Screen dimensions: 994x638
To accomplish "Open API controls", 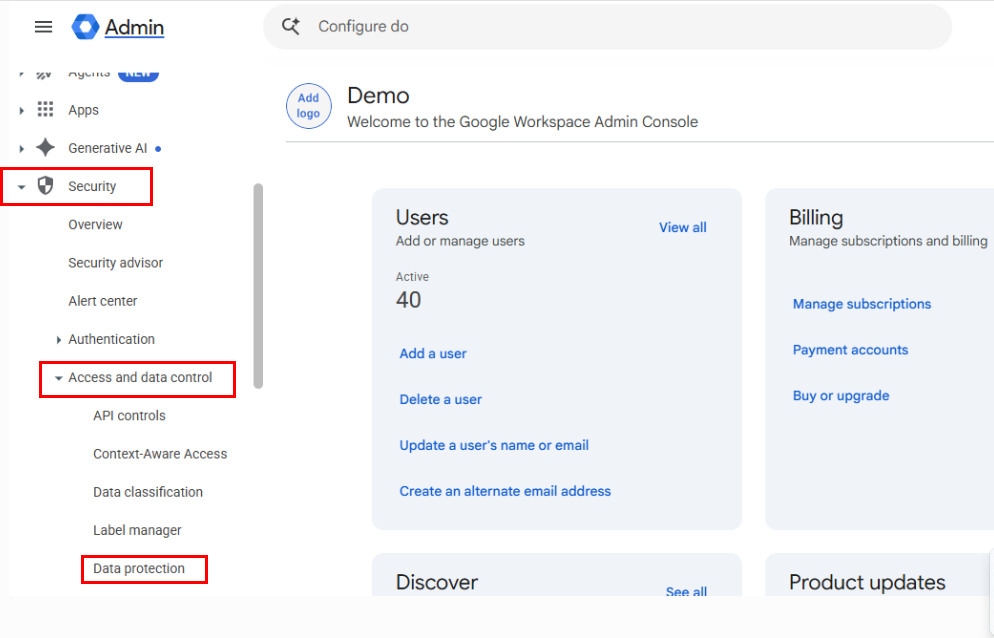I will coord(129,415).
